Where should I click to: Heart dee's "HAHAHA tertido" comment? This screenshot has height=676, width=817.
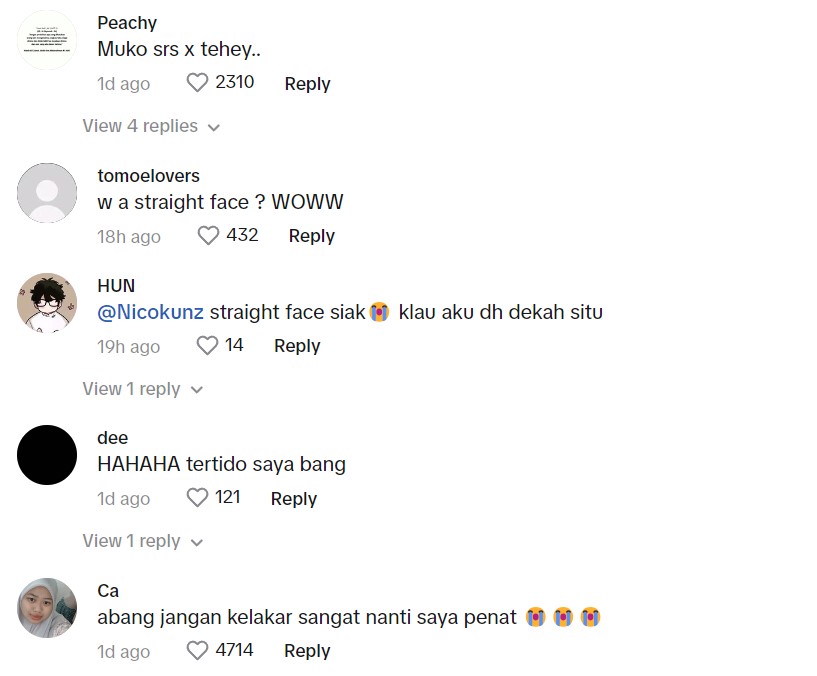pyautogui.click(x=197, y=498)
